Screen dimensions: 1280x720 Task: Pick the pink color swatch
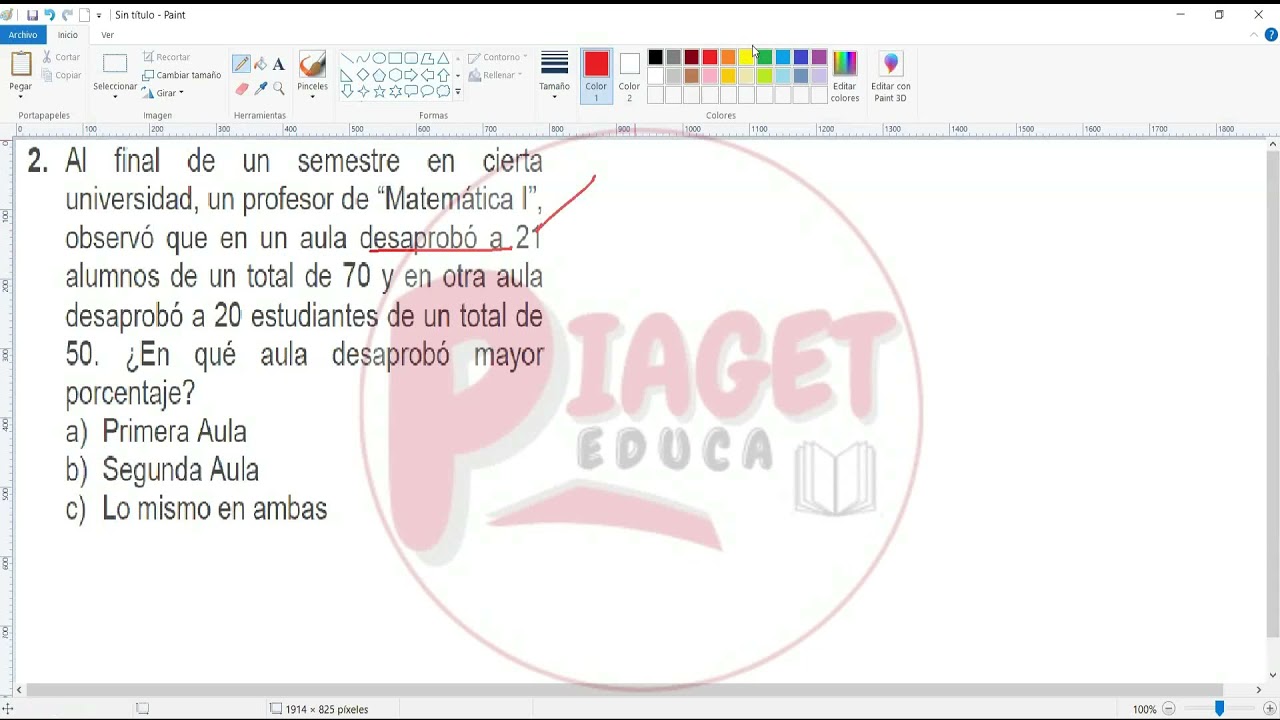710,76
